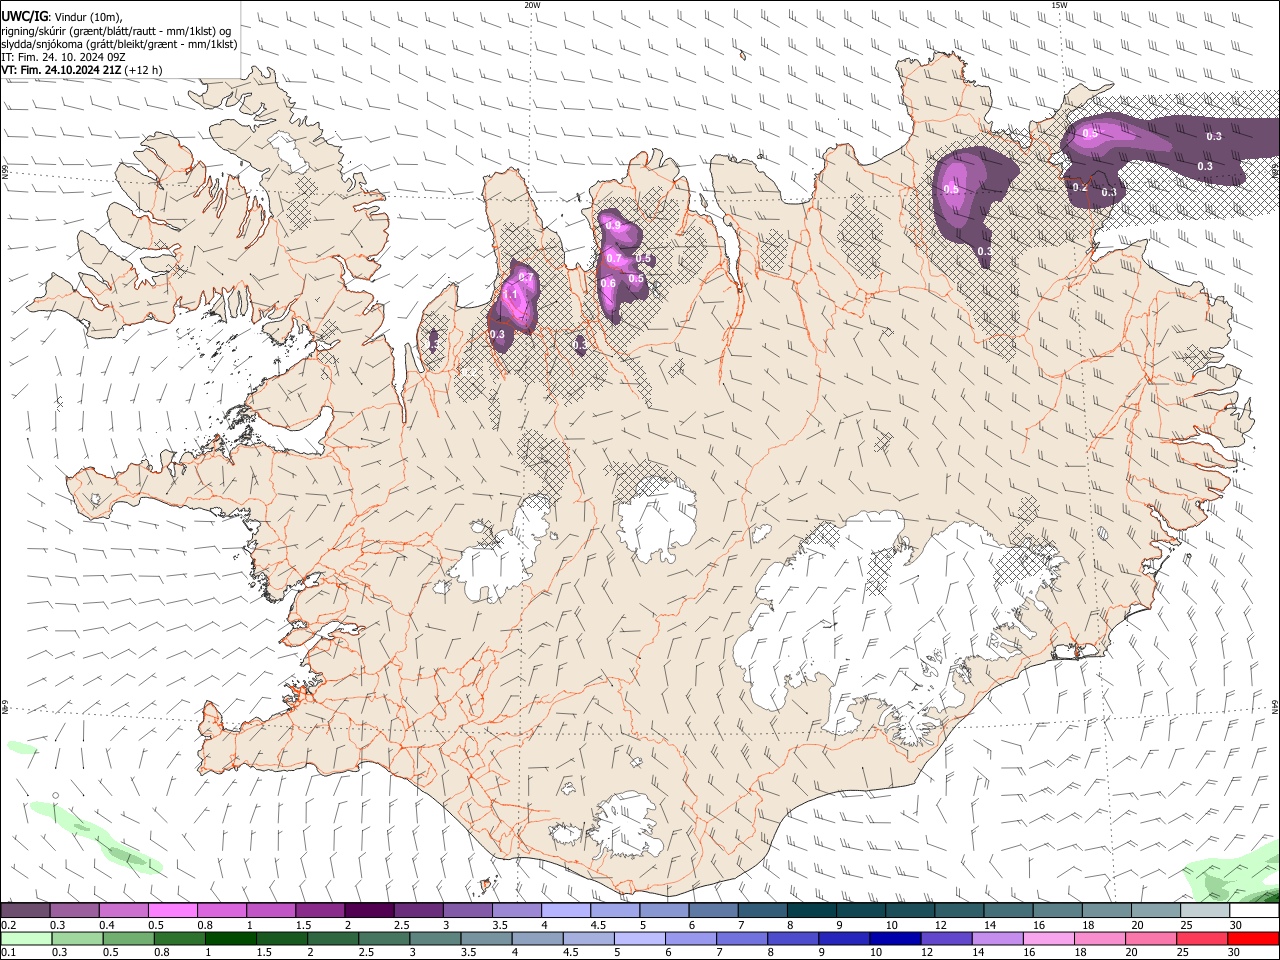Click the 'IT: Fim. 24. 10. 2024 09Z' line
Screen dimensions: 1280x960
[x=63, y=57]
